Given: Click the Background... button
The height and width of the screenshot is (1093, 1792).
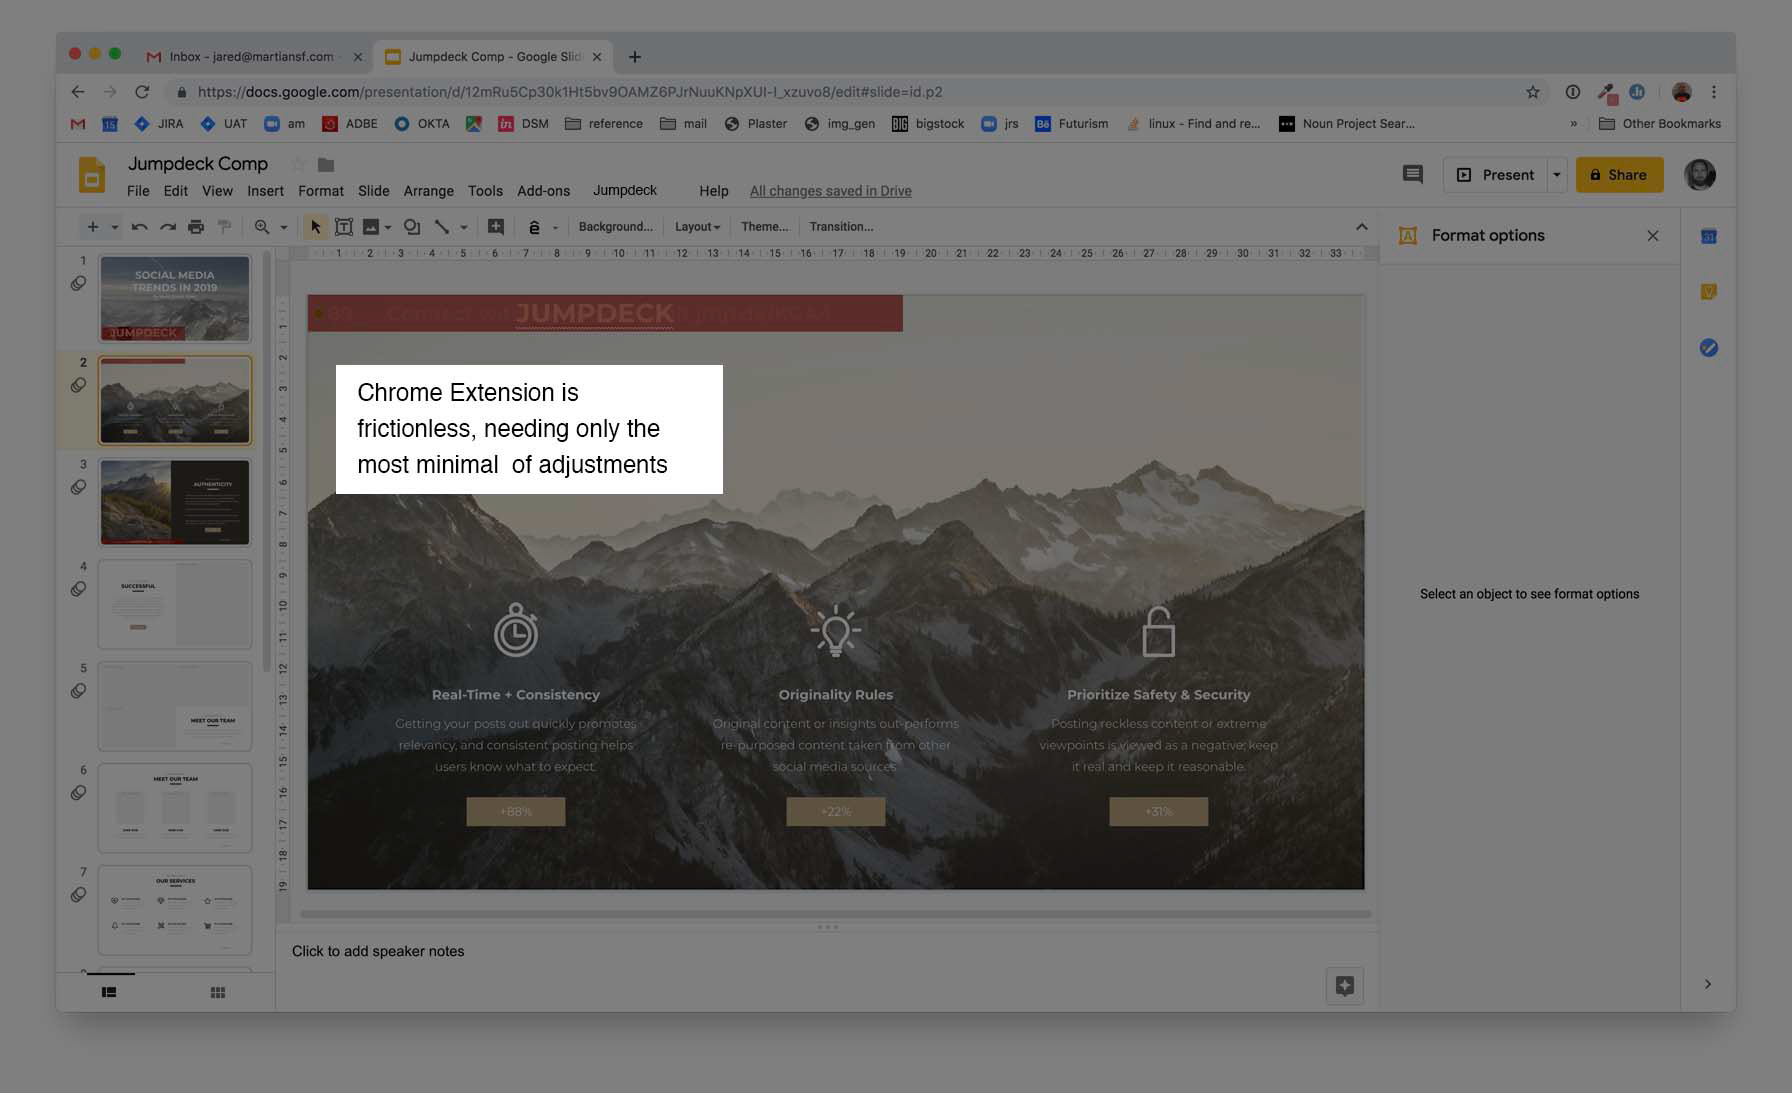Looking at the screenshot, I should [x=615, y=227].
